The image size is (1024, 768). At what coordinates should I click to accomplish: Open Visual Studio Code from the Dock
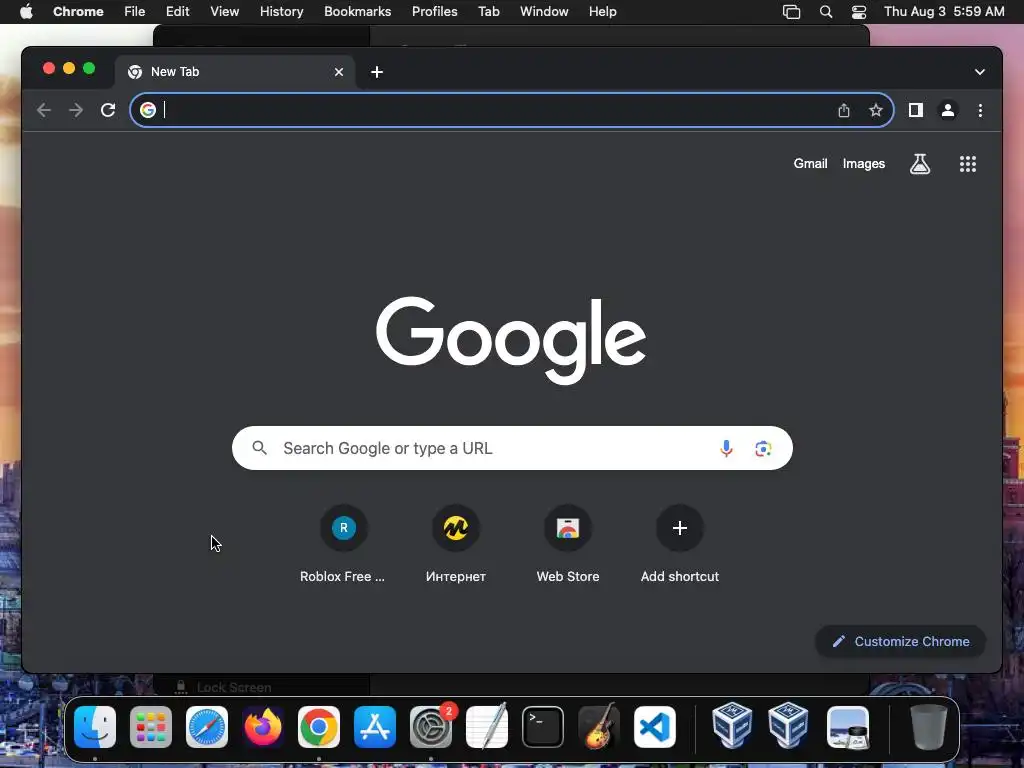(655, 727)
